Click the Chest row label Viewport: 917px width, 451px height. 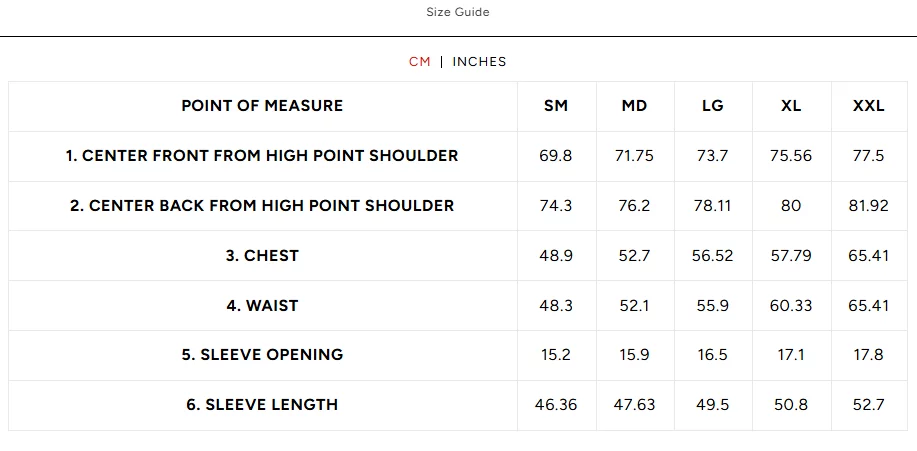click(x=262, y=256)
